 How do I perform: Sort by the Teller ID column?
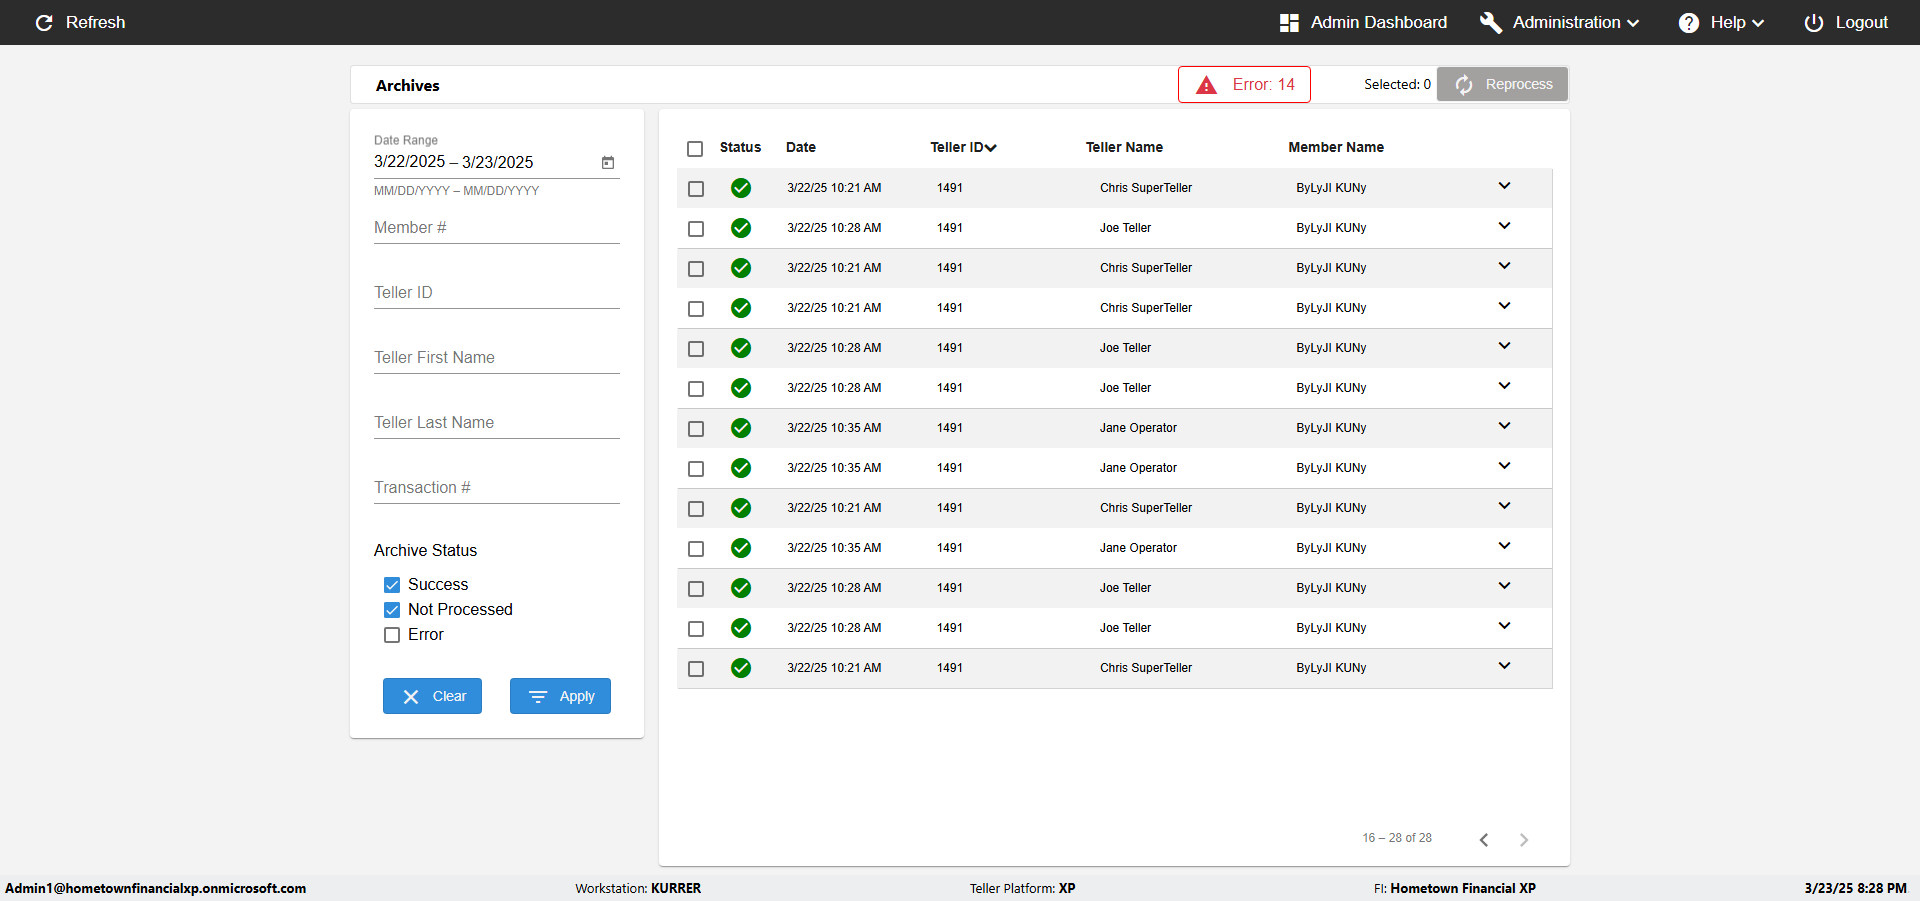[x=963, y=147]
